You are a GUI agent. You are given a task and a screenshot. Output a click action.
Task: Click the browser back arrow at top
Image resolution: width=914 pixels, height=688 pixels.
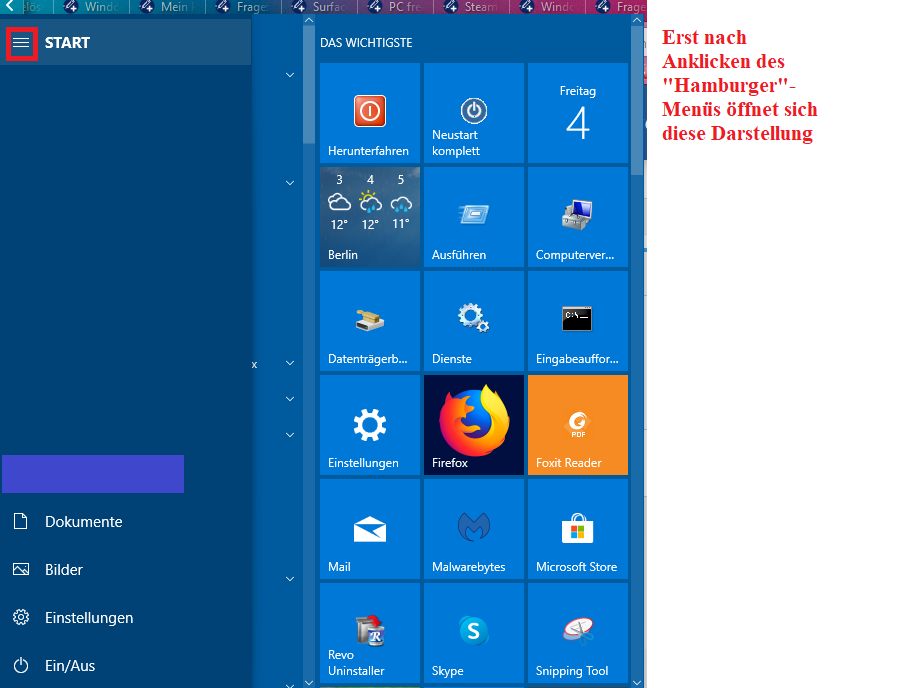[9, 6]
